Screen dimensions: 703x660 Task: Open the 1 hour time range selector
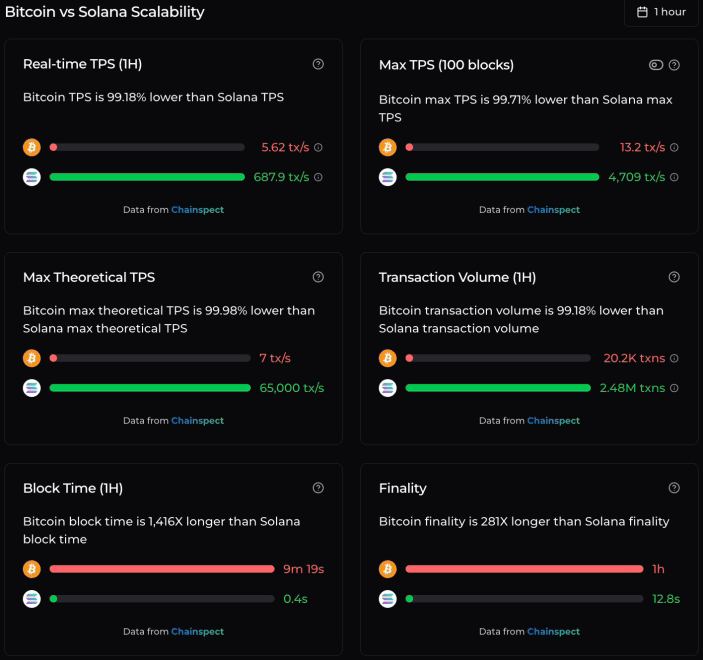pyautogui.click(x=661, y=12)
